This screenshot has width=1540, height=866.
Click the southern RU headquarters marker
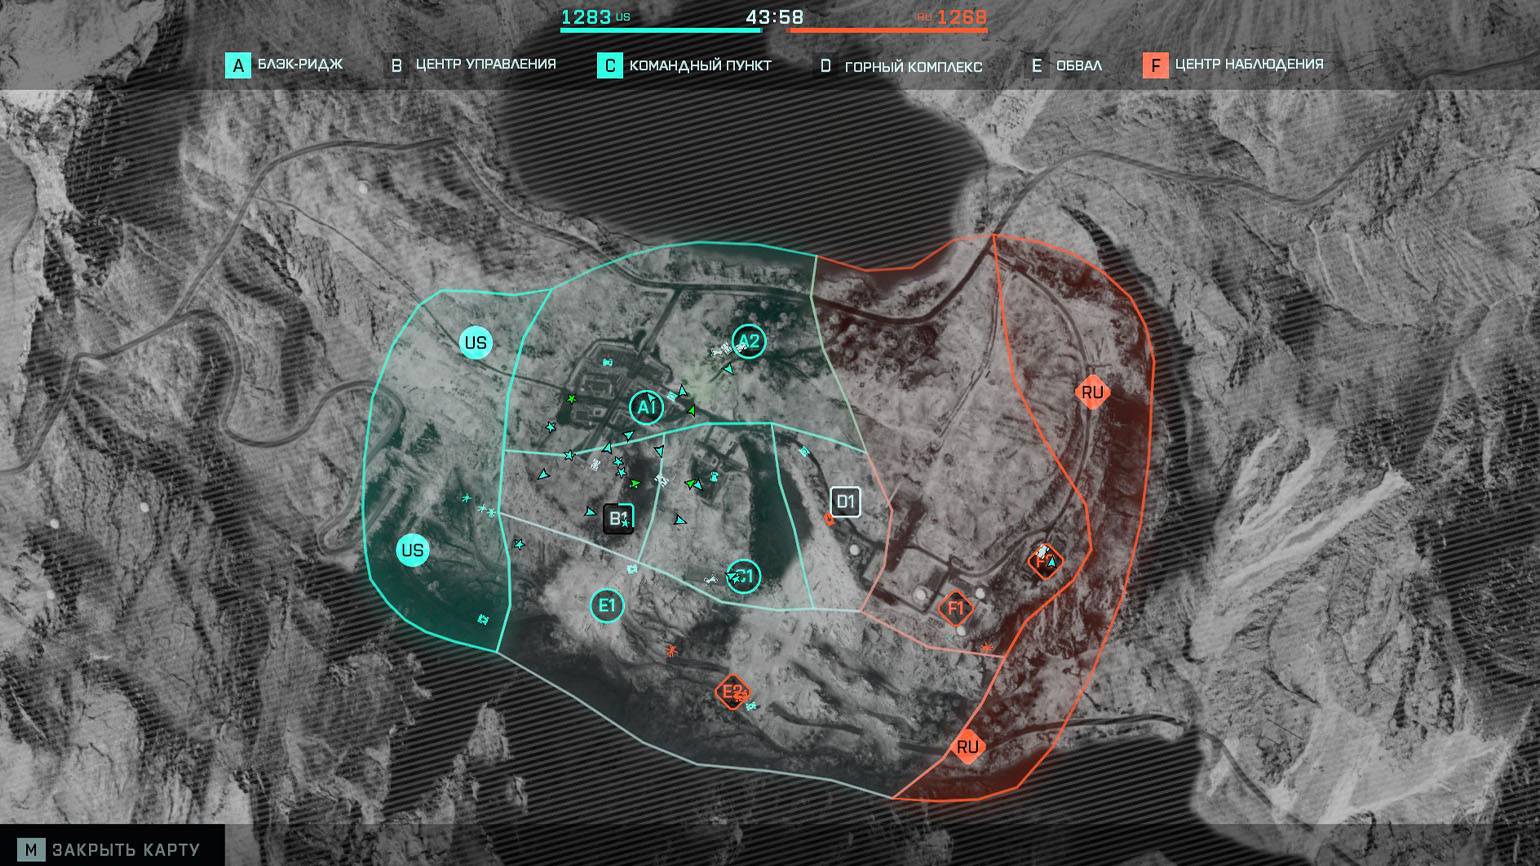point(967,747)
